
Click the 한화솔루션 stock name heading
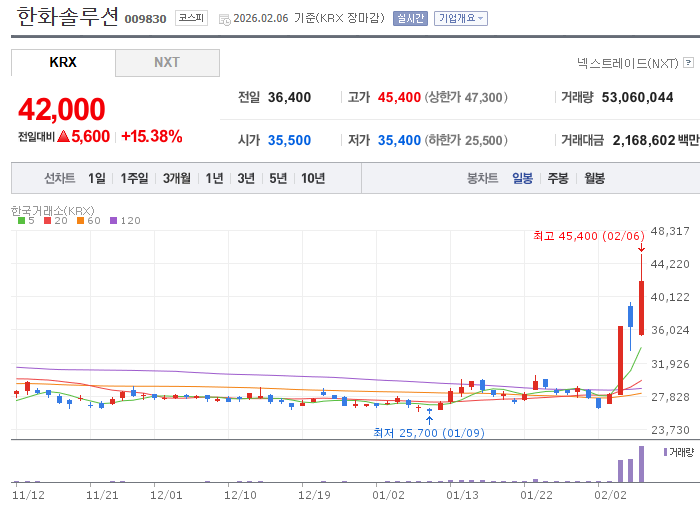coord(67,17)
